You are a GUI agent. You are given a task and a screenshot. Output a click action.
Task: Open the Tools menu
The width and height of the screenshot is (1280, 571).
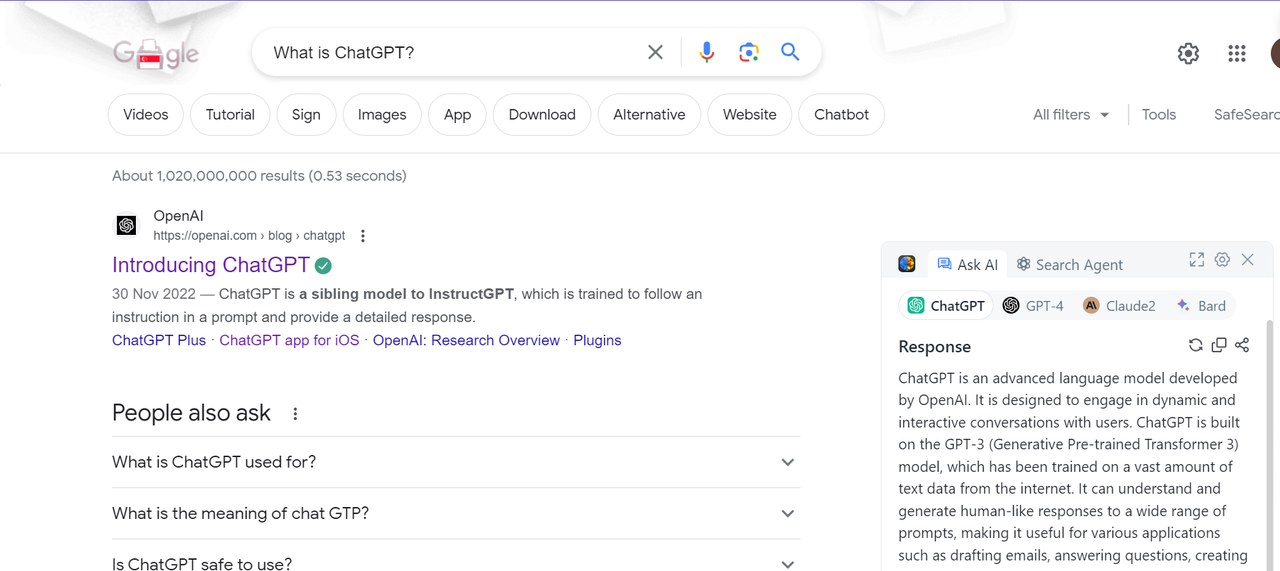[x=1159, y=114]
